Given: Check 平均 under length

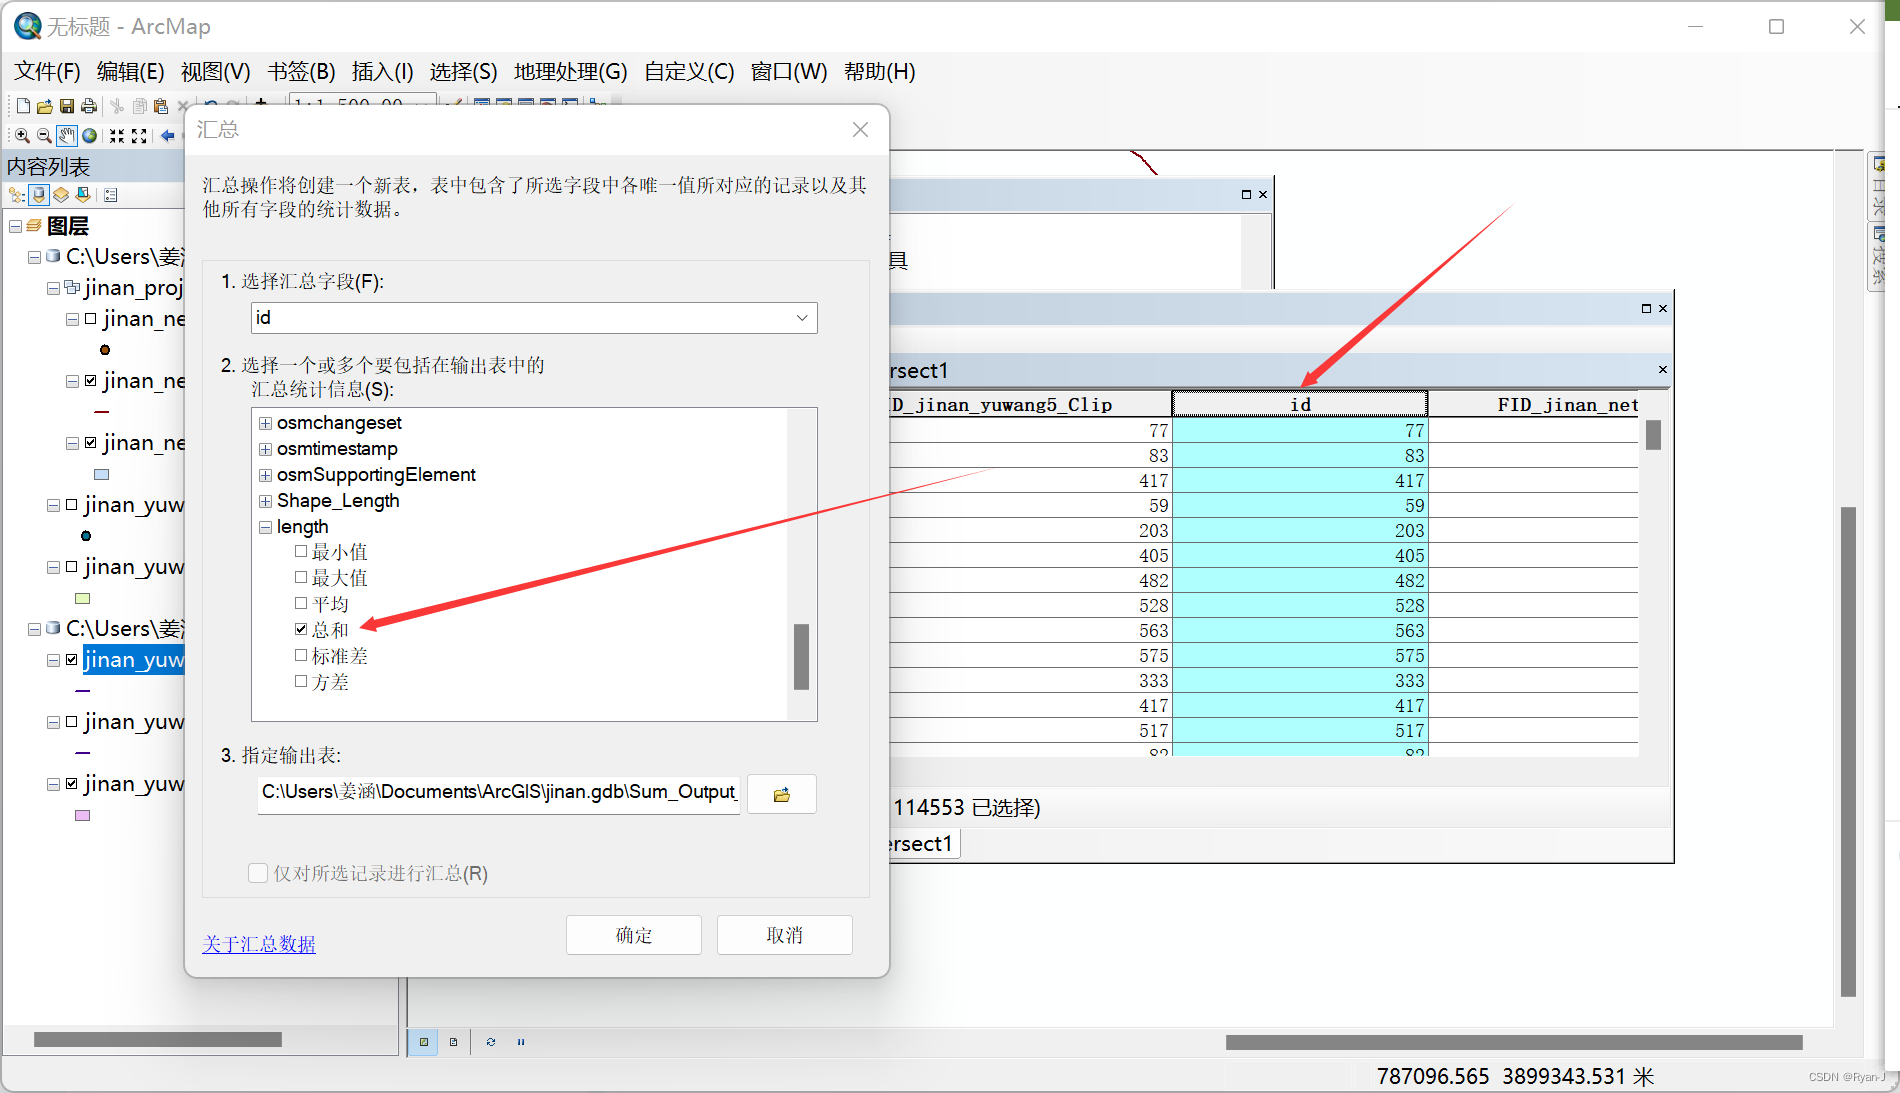Looking at the screenshot, I should point(301,603).
